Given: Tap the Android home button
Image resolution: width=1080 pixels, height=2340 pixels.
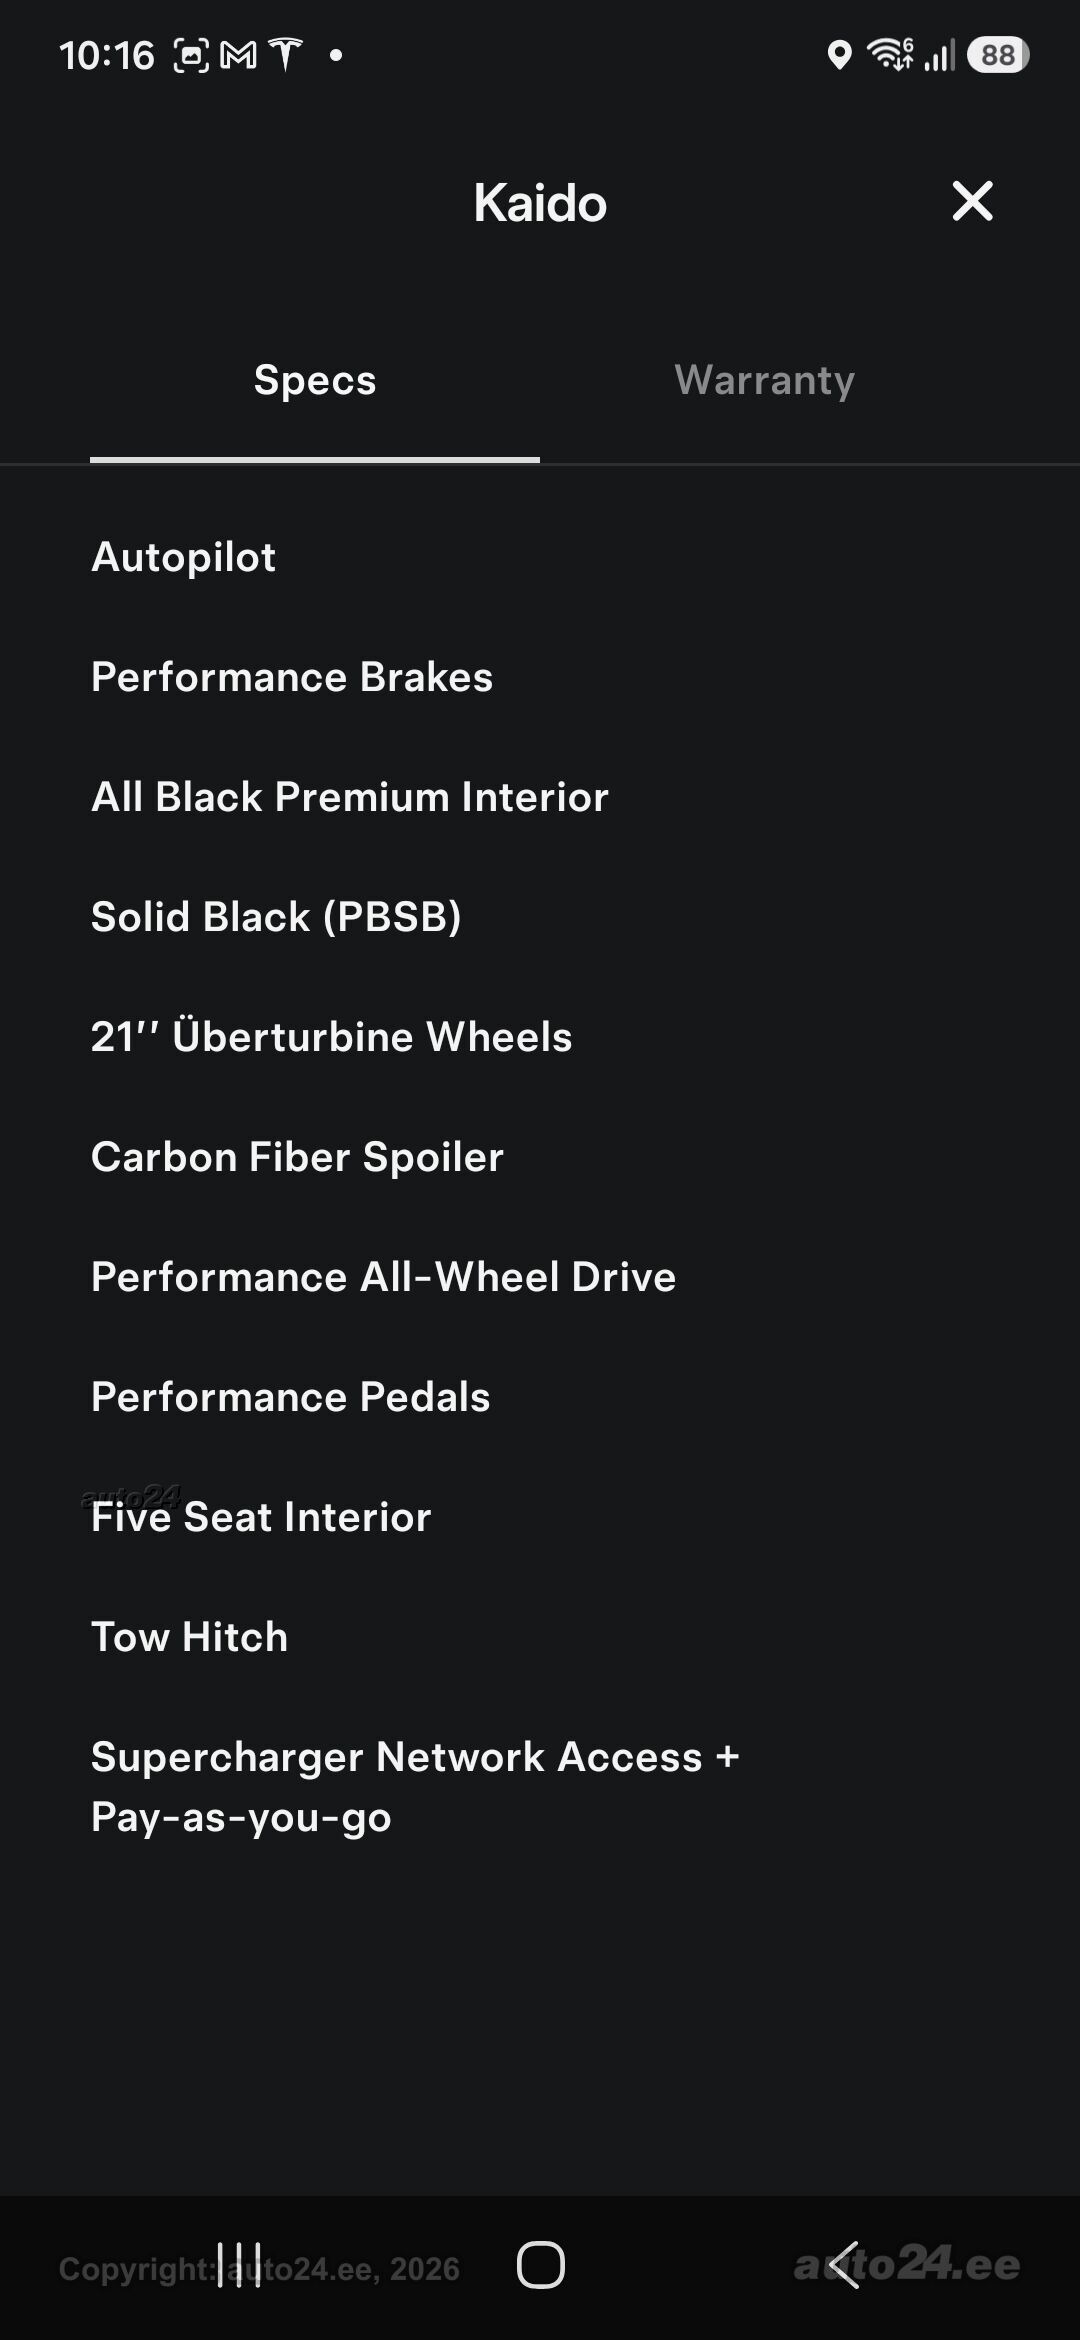Looking at the screenshot, I should [540, 2264].
